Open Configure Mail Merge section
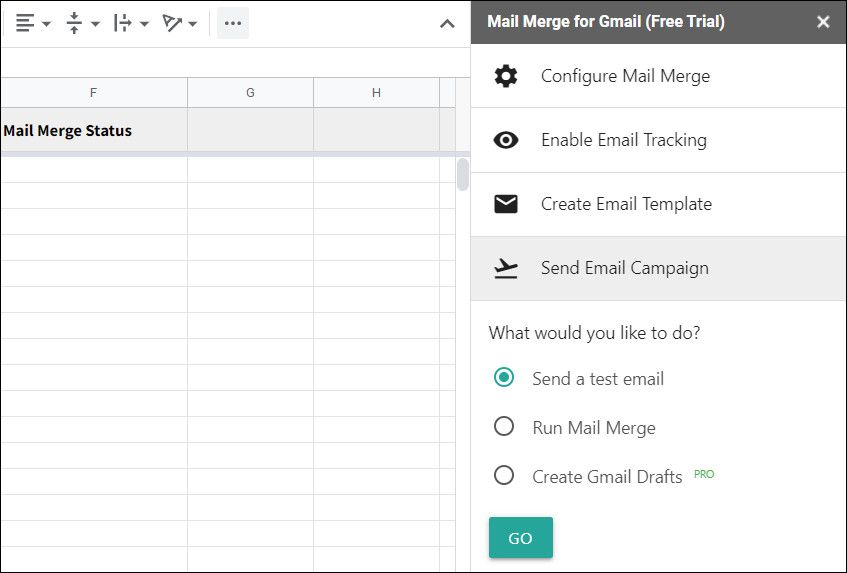 point(658,76)
